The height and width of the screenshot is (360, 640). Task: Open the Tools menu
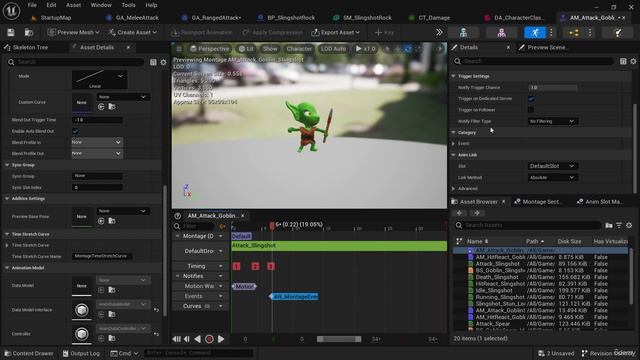pyautogui.click(x=128, y=5)
